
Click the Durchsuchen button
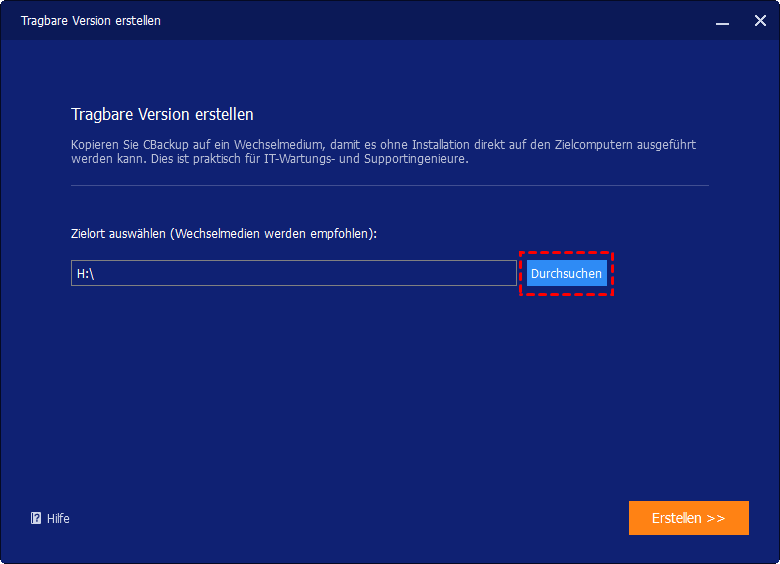[566, 273]
